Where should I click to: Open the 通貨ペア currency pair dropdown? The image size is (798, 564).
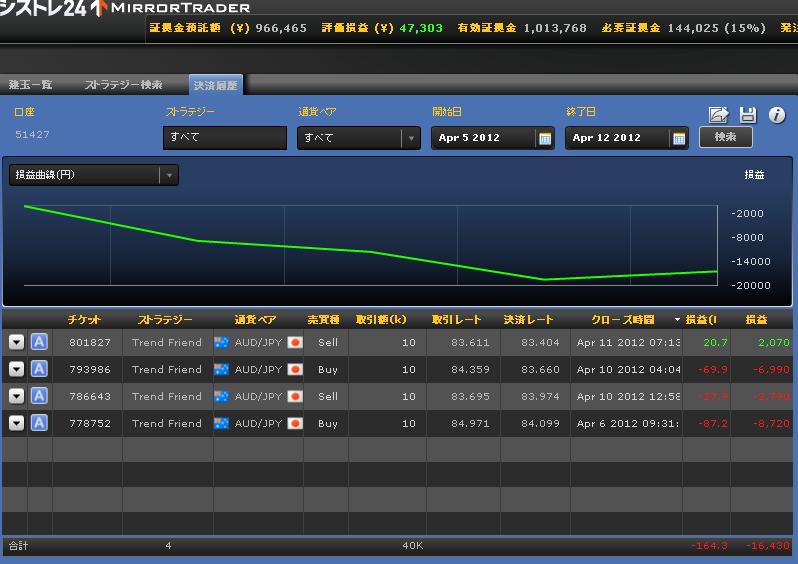pyautogui.click(x=410, y=138)
